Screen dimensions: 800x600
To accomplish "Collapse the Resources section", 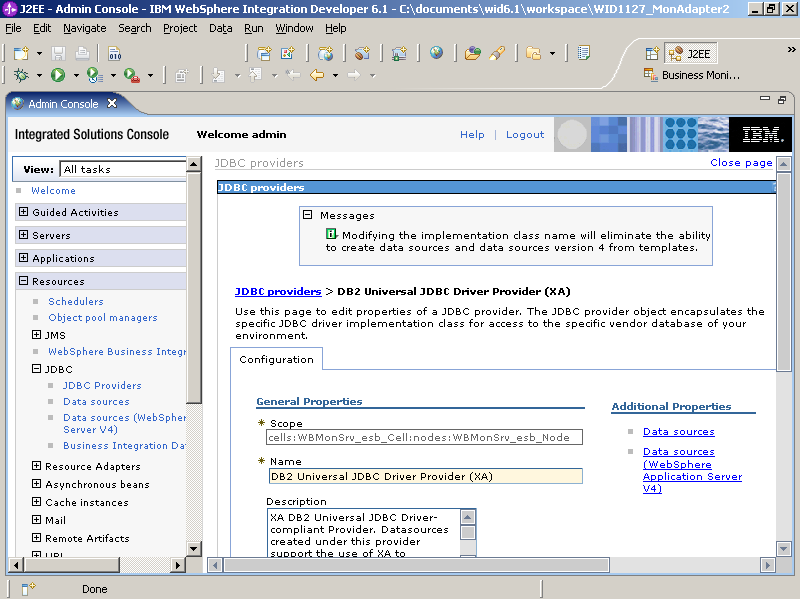I will point(23,281).
